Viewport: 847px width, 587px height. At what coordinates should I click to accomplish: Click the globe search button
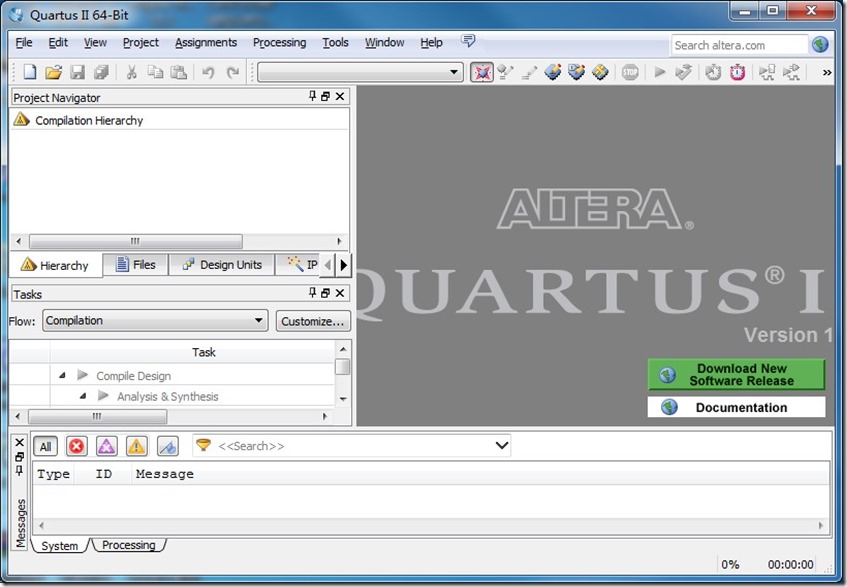(820, 44)
